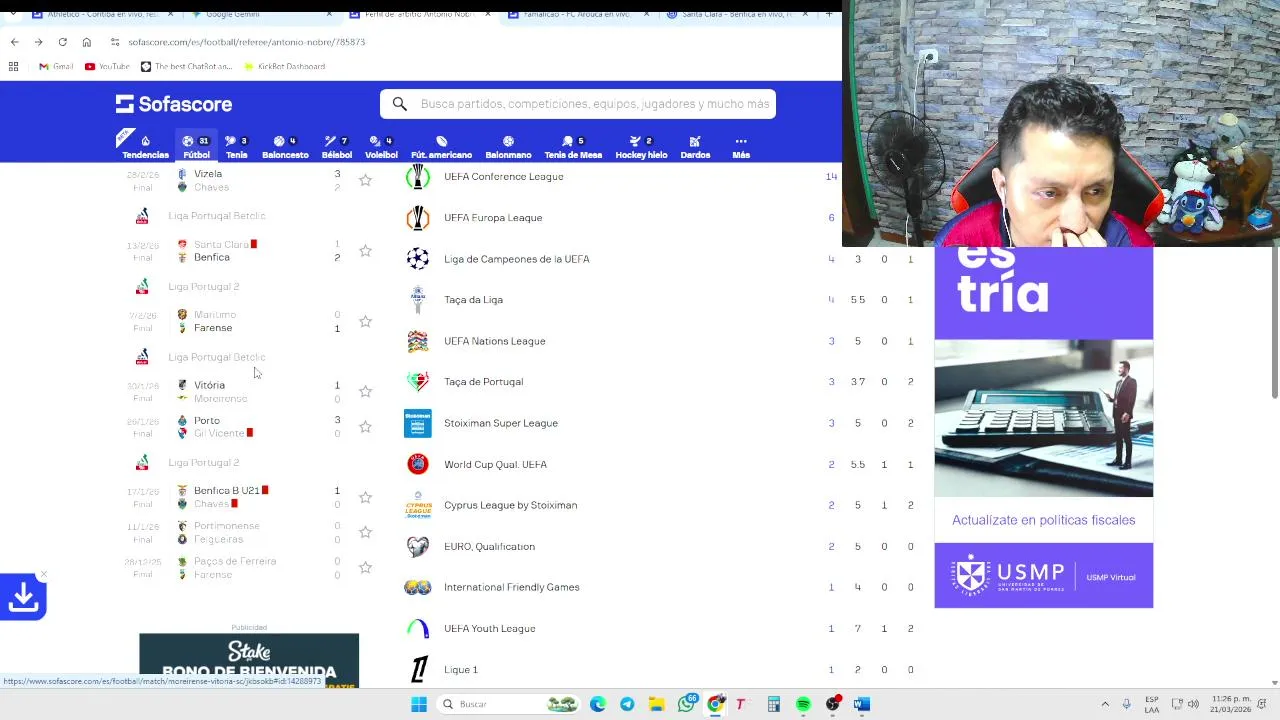Open the Voleibol section
Viewport: 1280px width, 720px height.
click(381, 147)
